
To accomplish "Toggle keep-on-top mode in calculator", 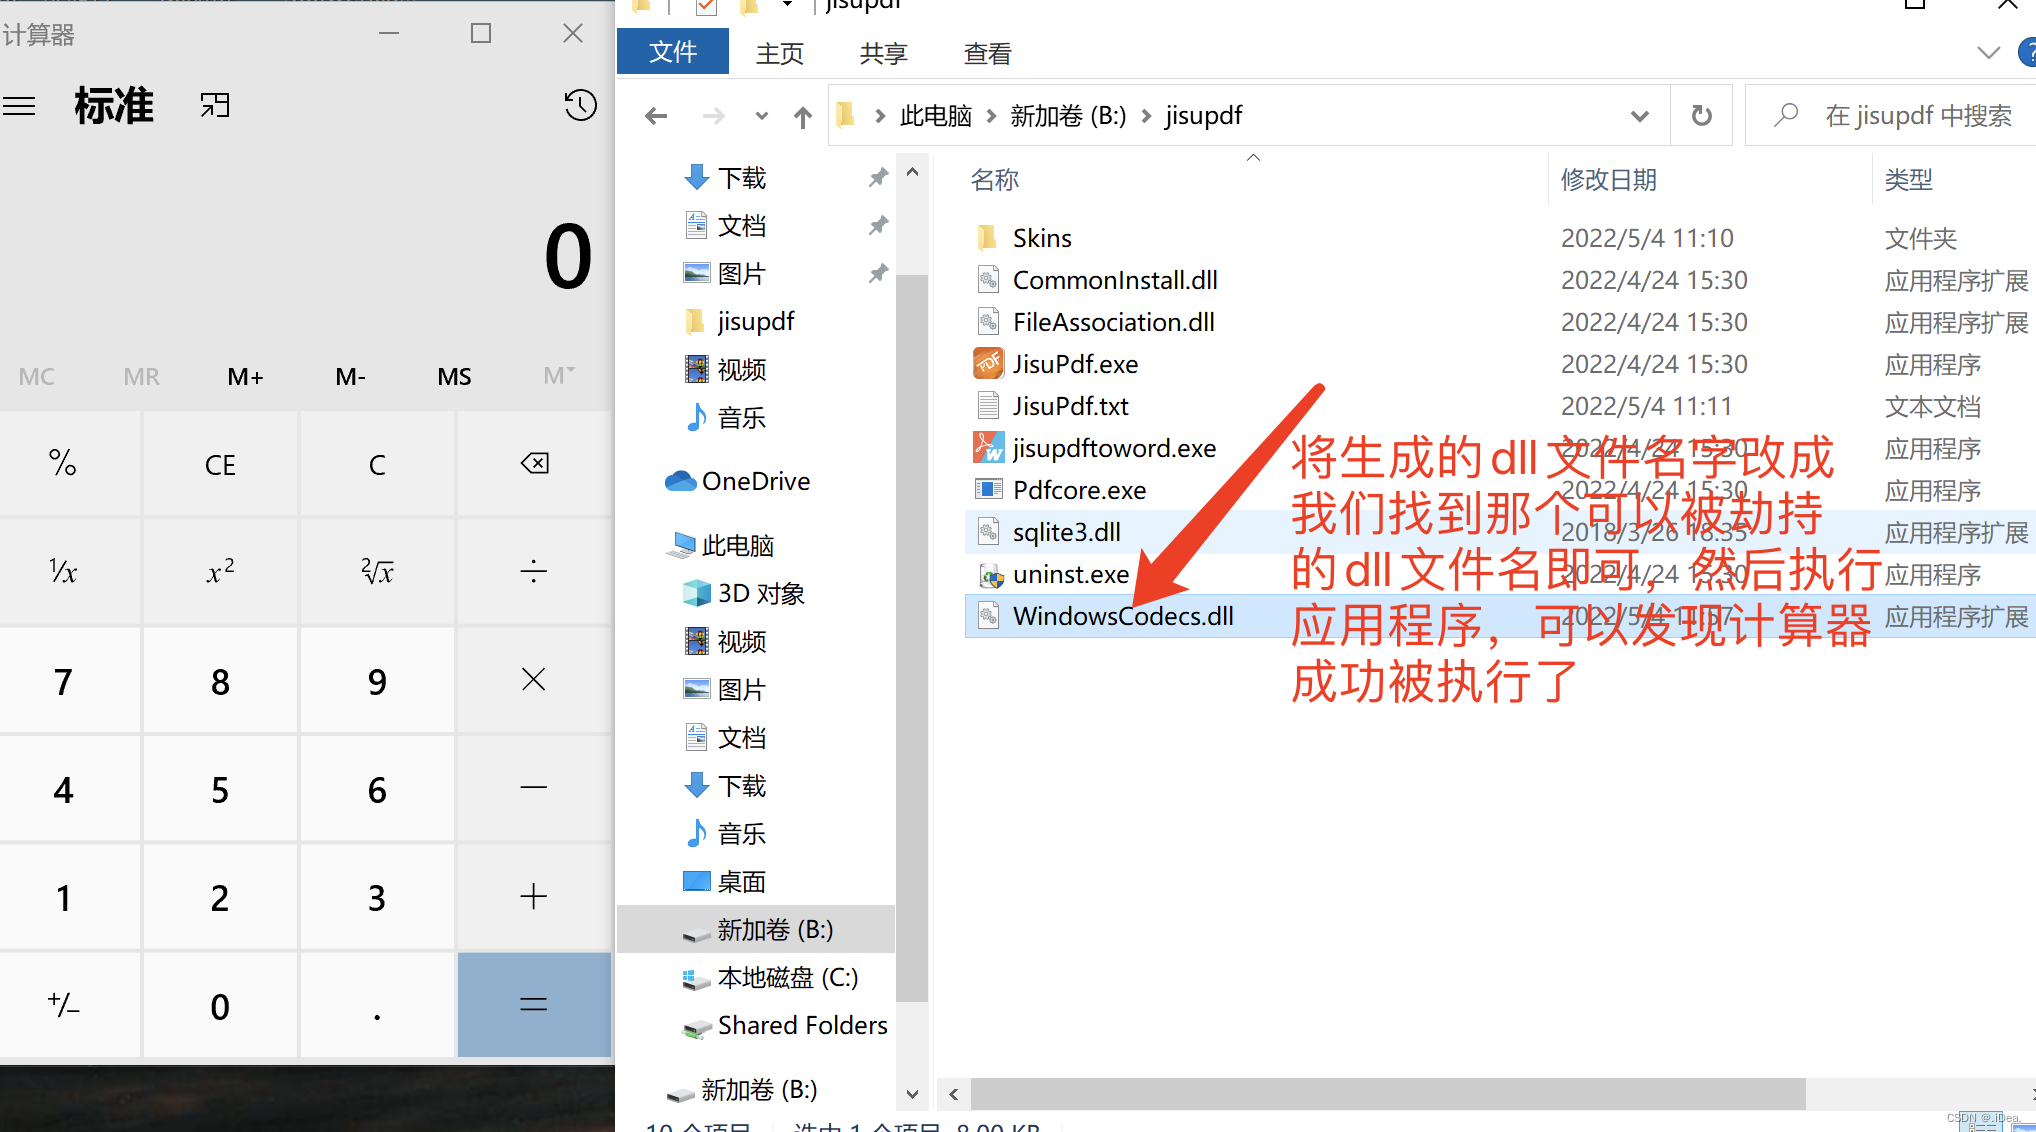I will (215, 105).
